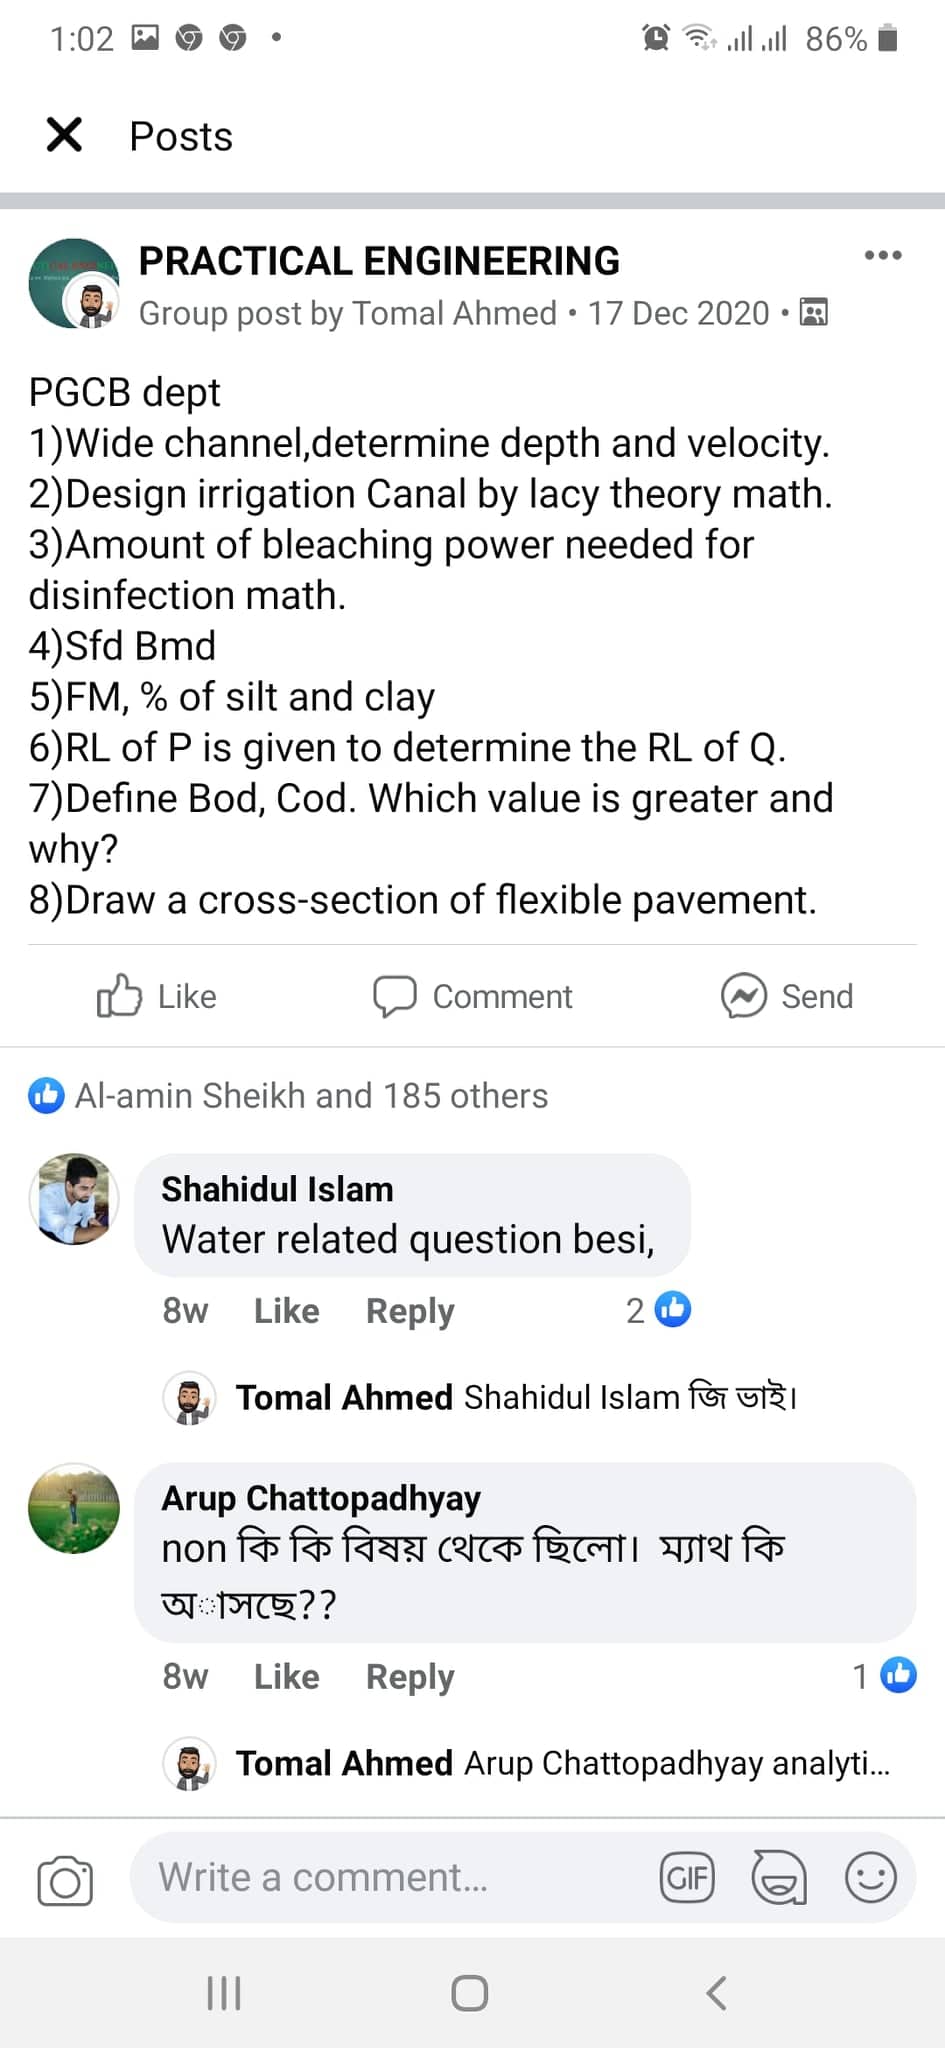Reply to Arup Chattopadhyay's comment
The height and width of the screenshot is (2048, 945).
pos(410,1677)
